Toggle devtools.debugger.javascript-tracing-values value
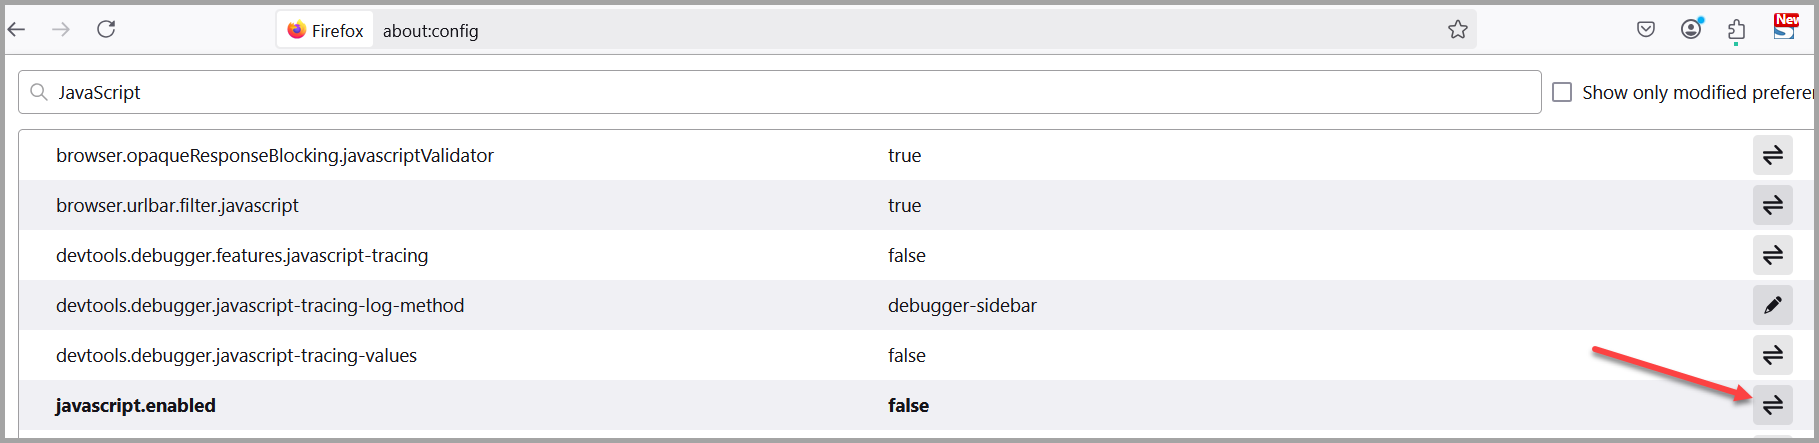 (1772, 355)
